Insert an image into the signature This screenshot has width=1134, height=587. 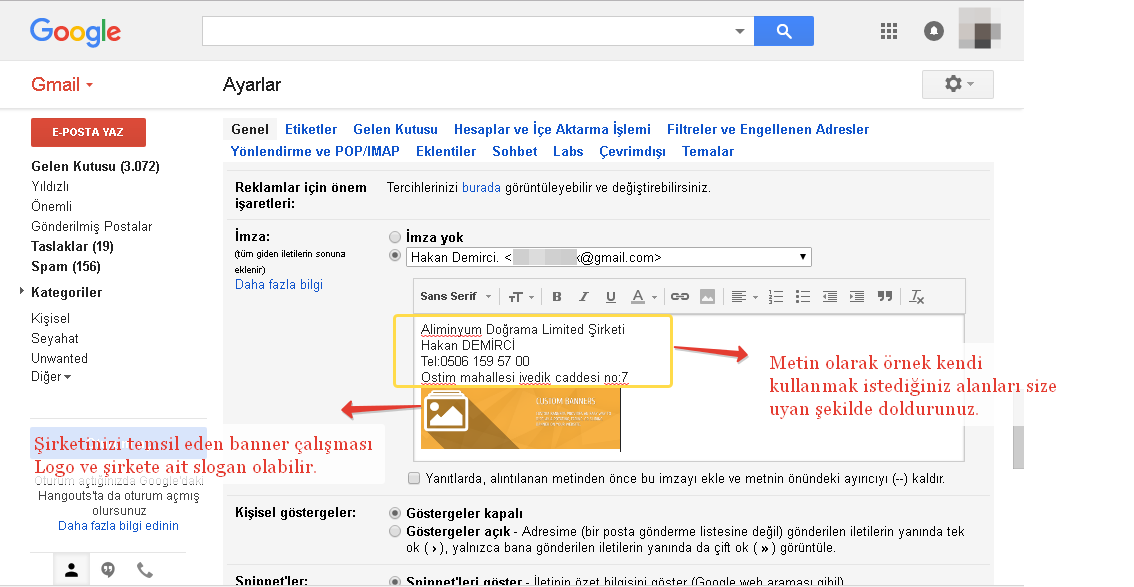707,296
